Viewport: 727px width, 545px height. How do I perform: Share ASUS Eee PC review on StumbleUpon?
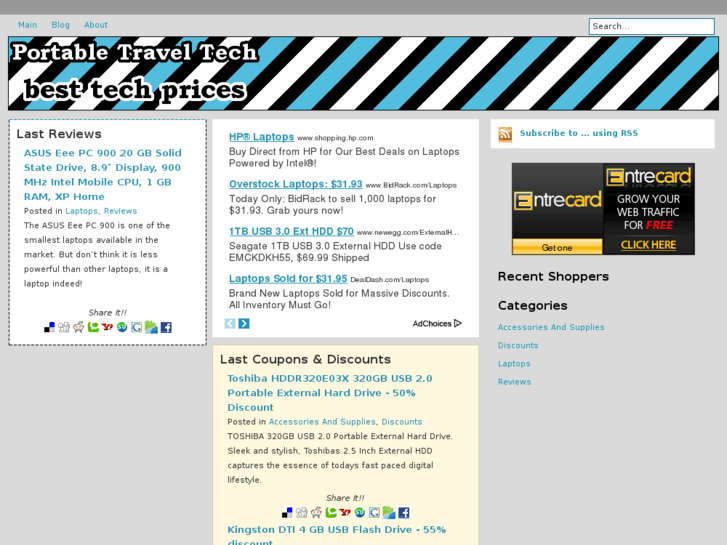[x=122, y=327]
